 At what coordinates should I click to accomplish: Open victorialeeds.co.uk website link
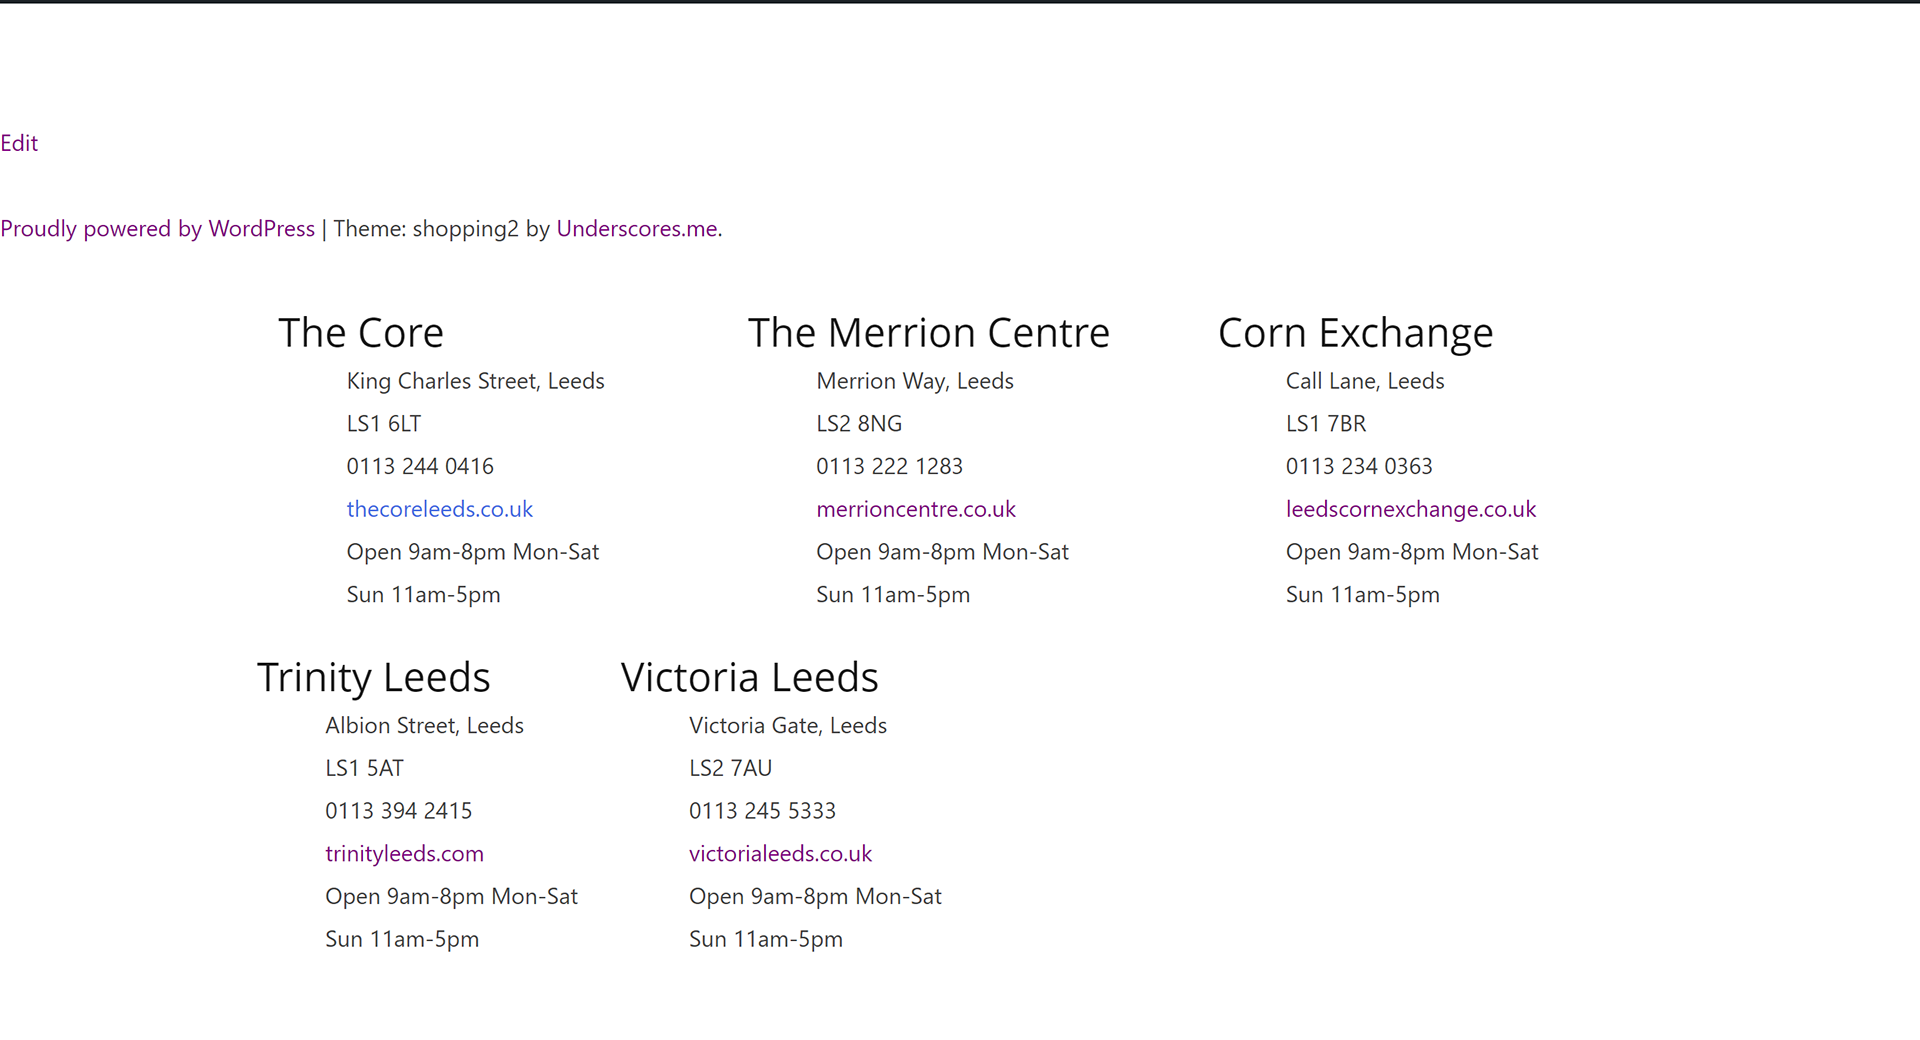click(x=780, y=854)
